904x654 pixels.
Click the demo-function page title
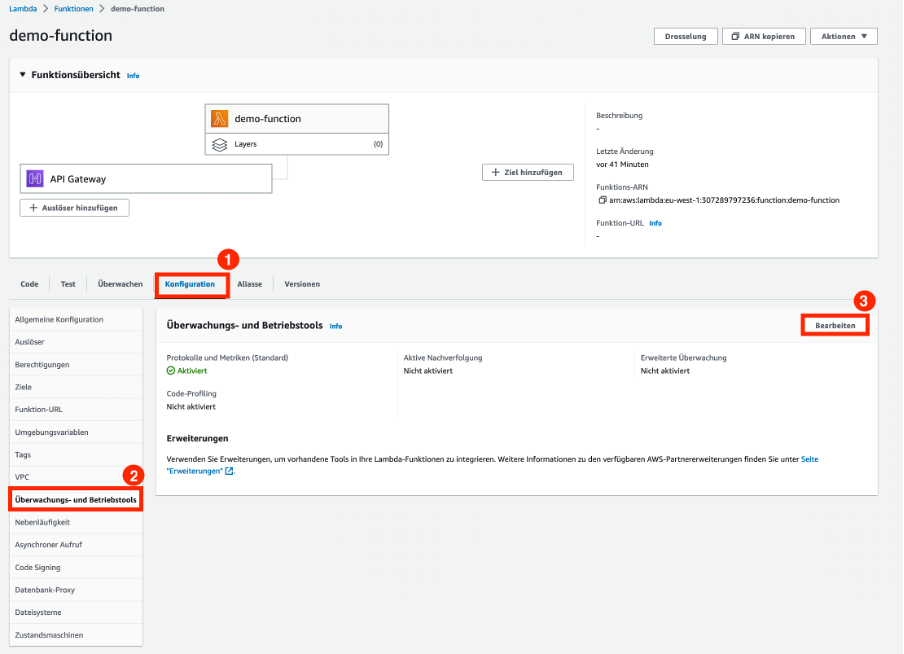[x=61, y=36]
